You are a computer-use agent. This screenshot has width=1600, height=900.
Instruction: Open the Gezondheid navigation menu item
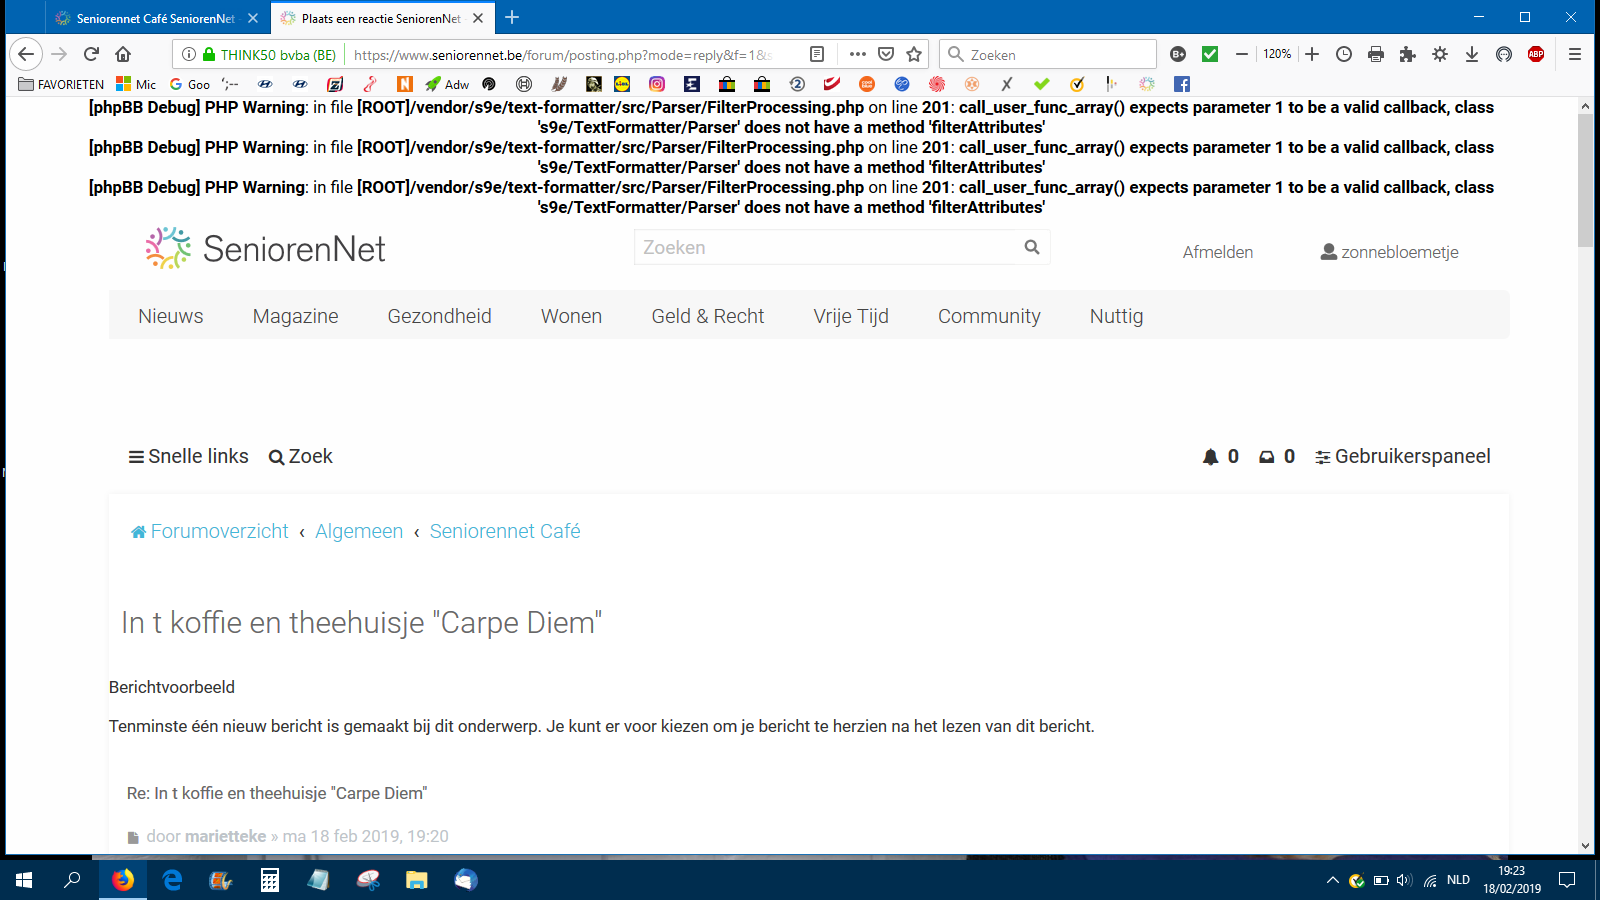click(439, 316)
